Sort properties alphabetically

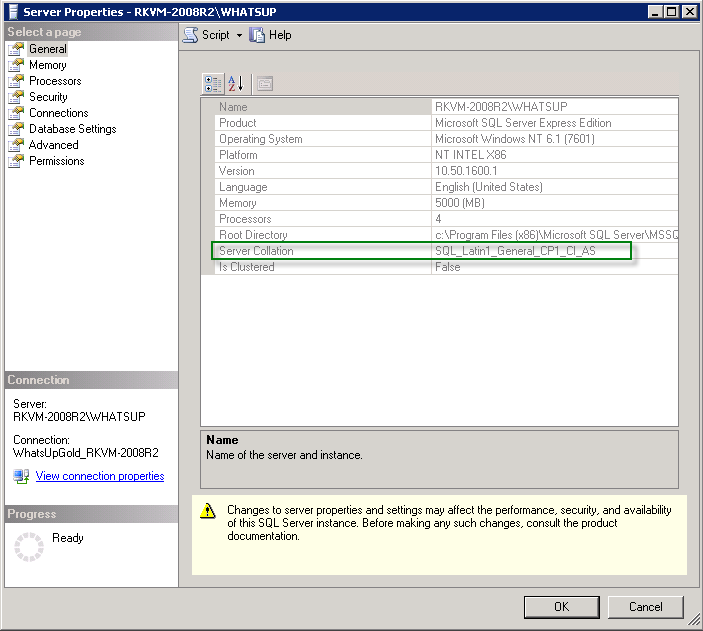click(x=236, y=83)
